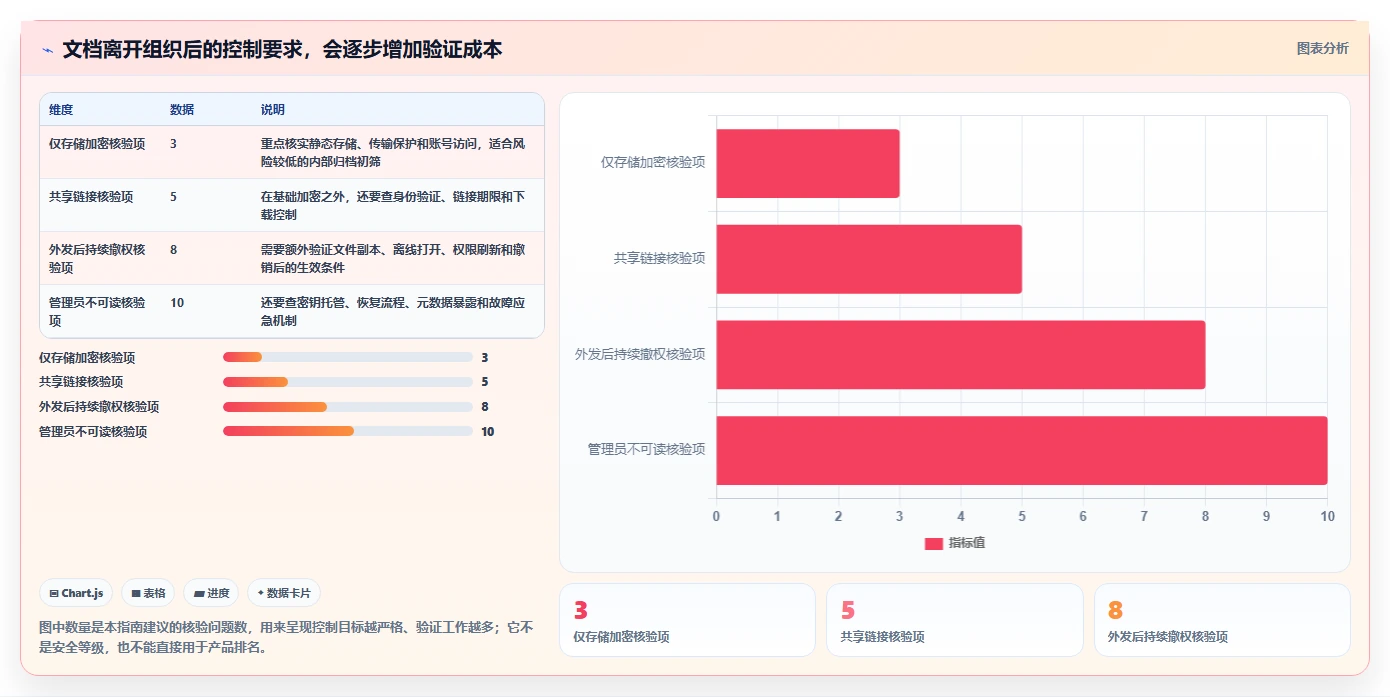Open the data card showing 3

(688, 620)
